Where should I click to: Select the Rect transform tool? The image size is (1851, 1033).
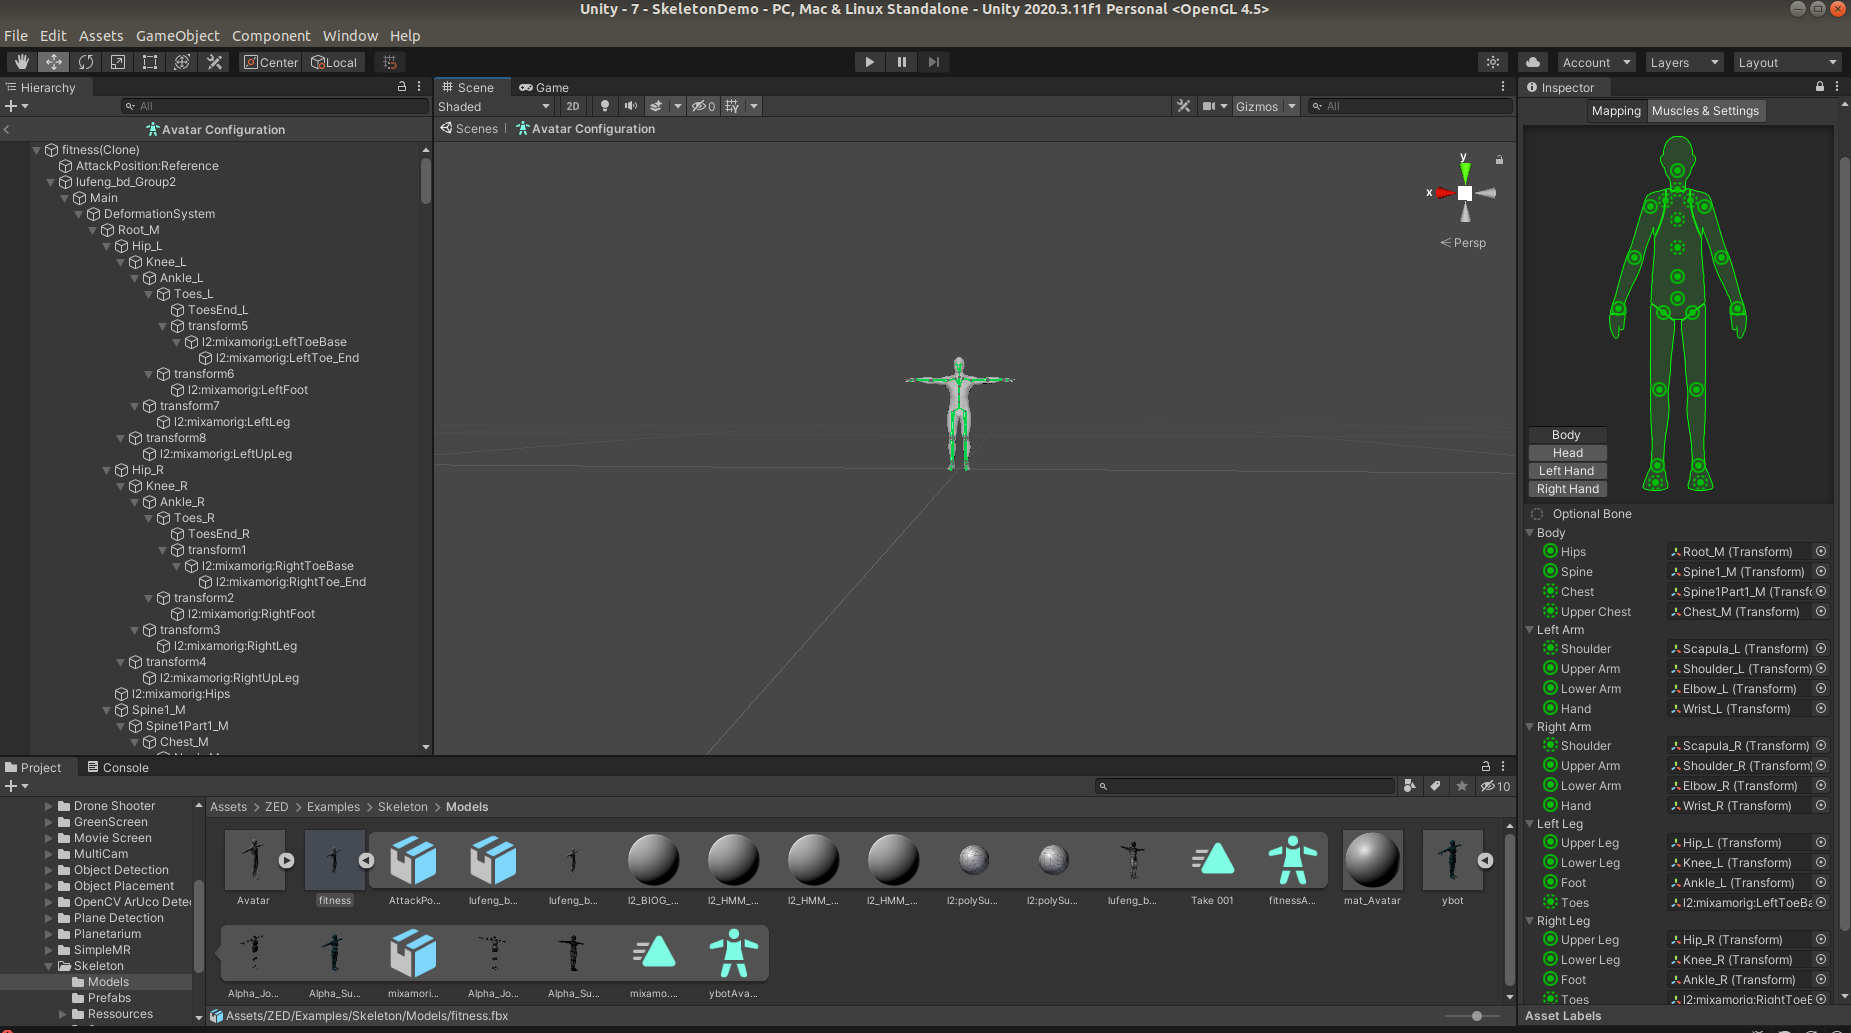click(x=149, y=61)
